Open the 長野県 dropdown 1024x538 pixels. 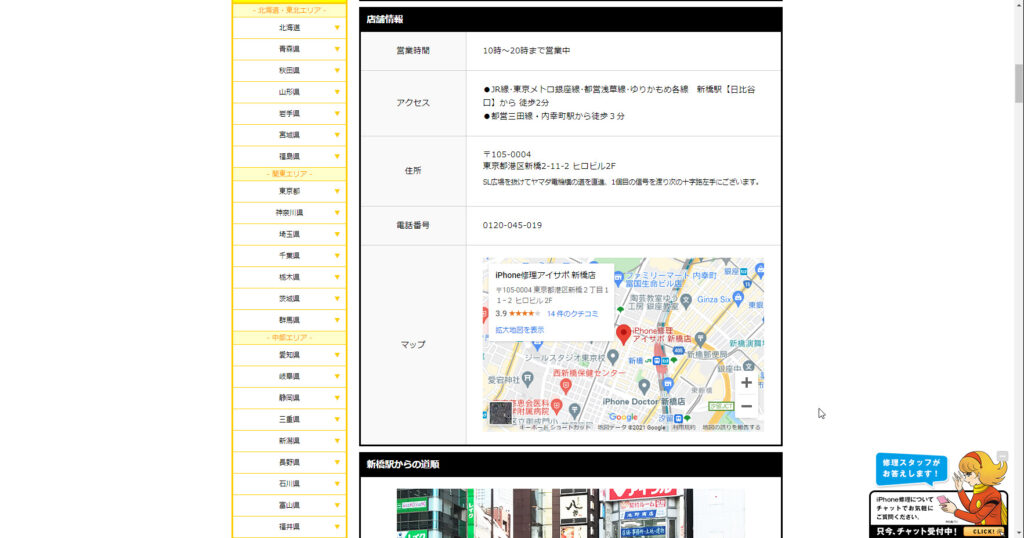(x=289, y=463)
